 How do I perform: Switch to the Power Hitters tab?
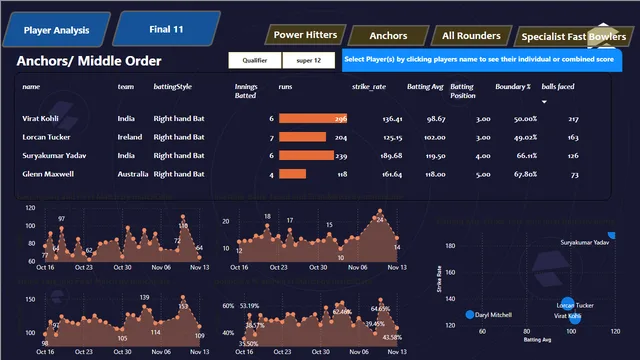pyautogui.click(x=305, y=35)
